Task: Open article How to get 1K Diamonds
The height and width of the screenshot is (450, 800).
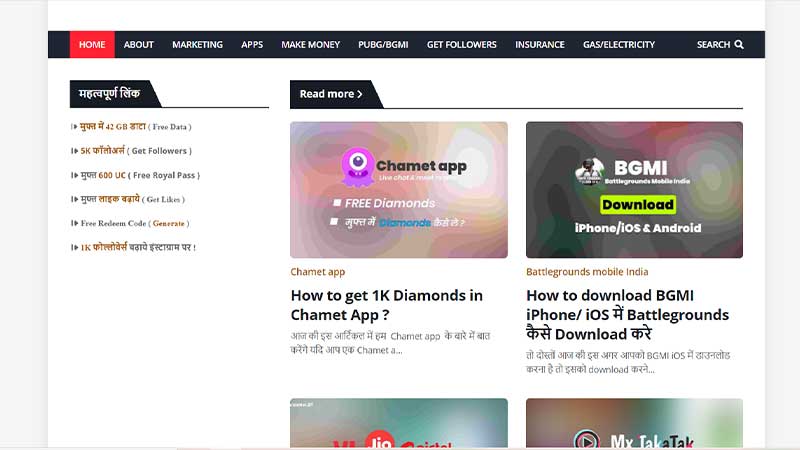Action: coord(387,305)
